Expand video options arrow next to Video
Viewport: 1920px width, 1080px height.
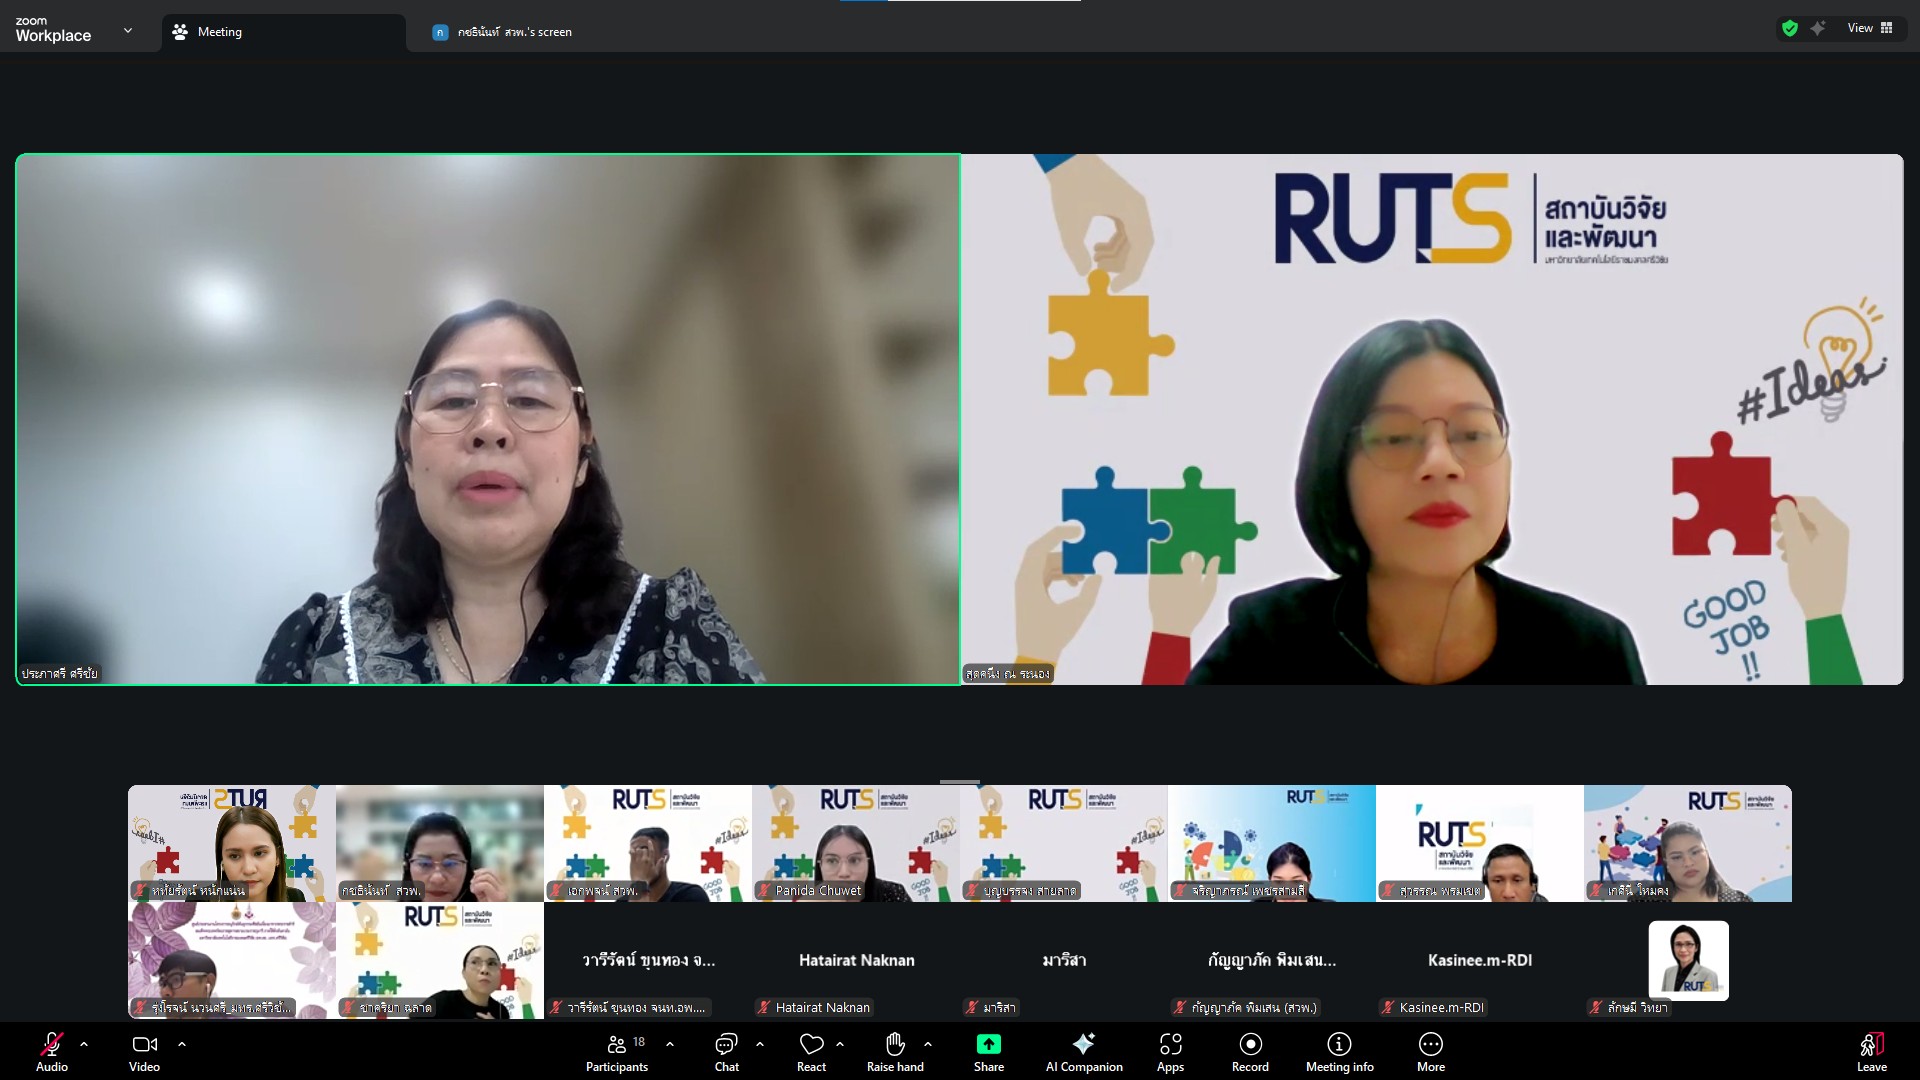tap(182, 1044)
